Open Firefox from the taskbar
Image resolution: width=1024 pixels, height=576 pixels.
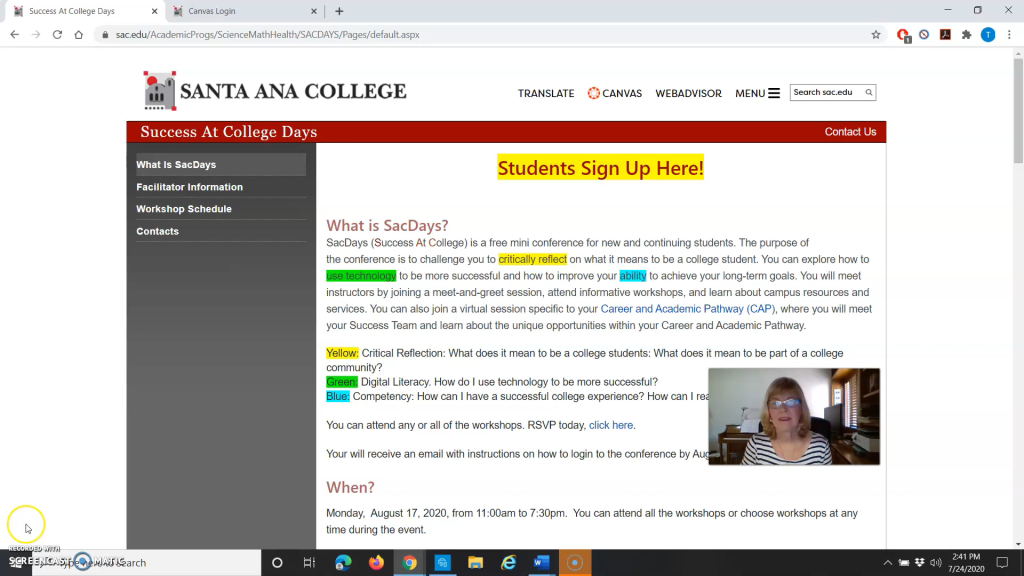pyautogui.click(x=376, y=563)
